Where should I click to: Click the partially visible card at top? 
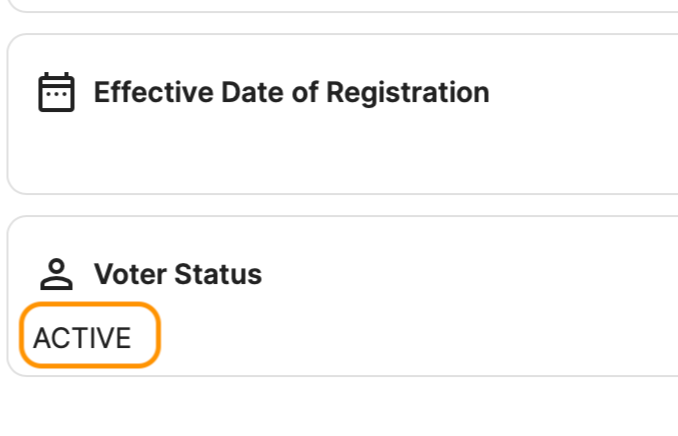click(342, 6)
